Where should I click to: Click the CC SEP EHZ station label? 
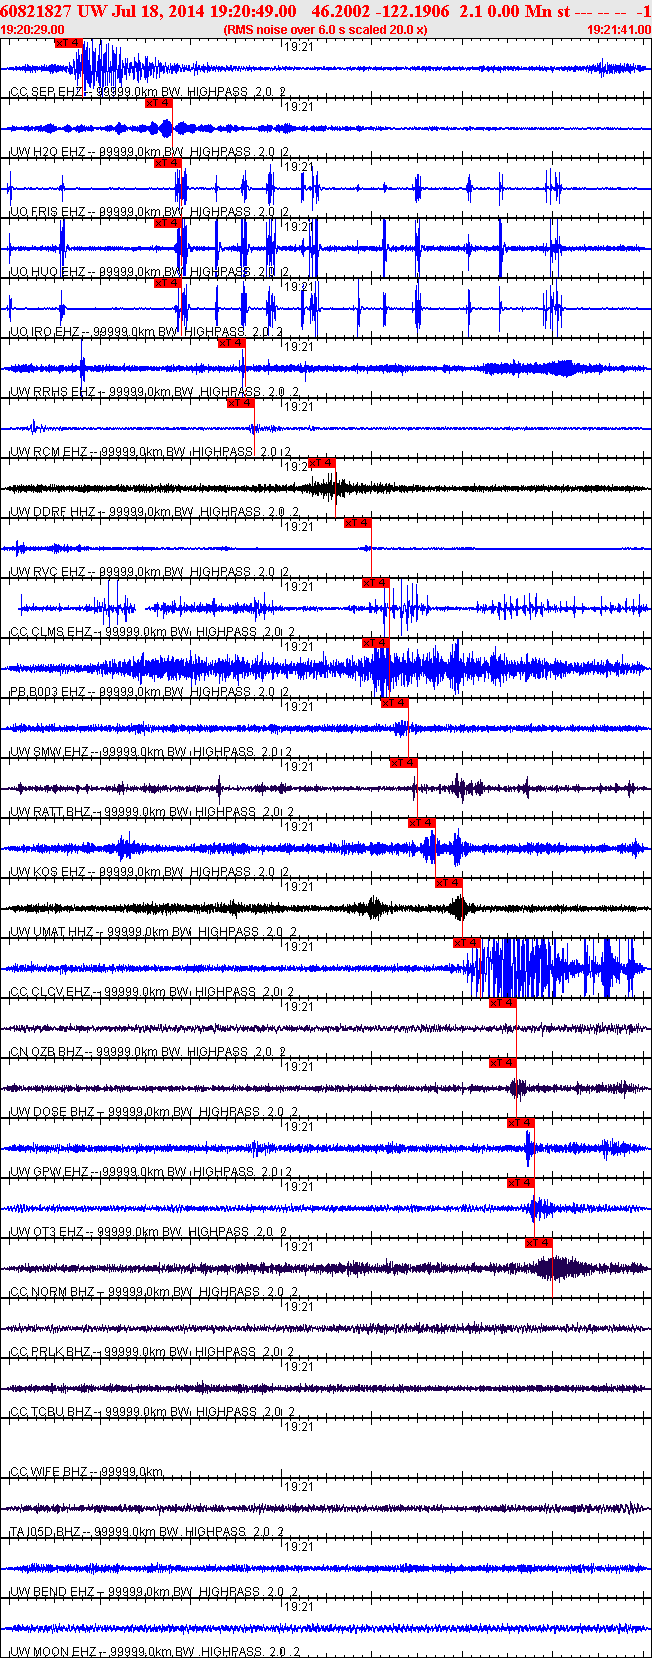[x=46, y=92]
